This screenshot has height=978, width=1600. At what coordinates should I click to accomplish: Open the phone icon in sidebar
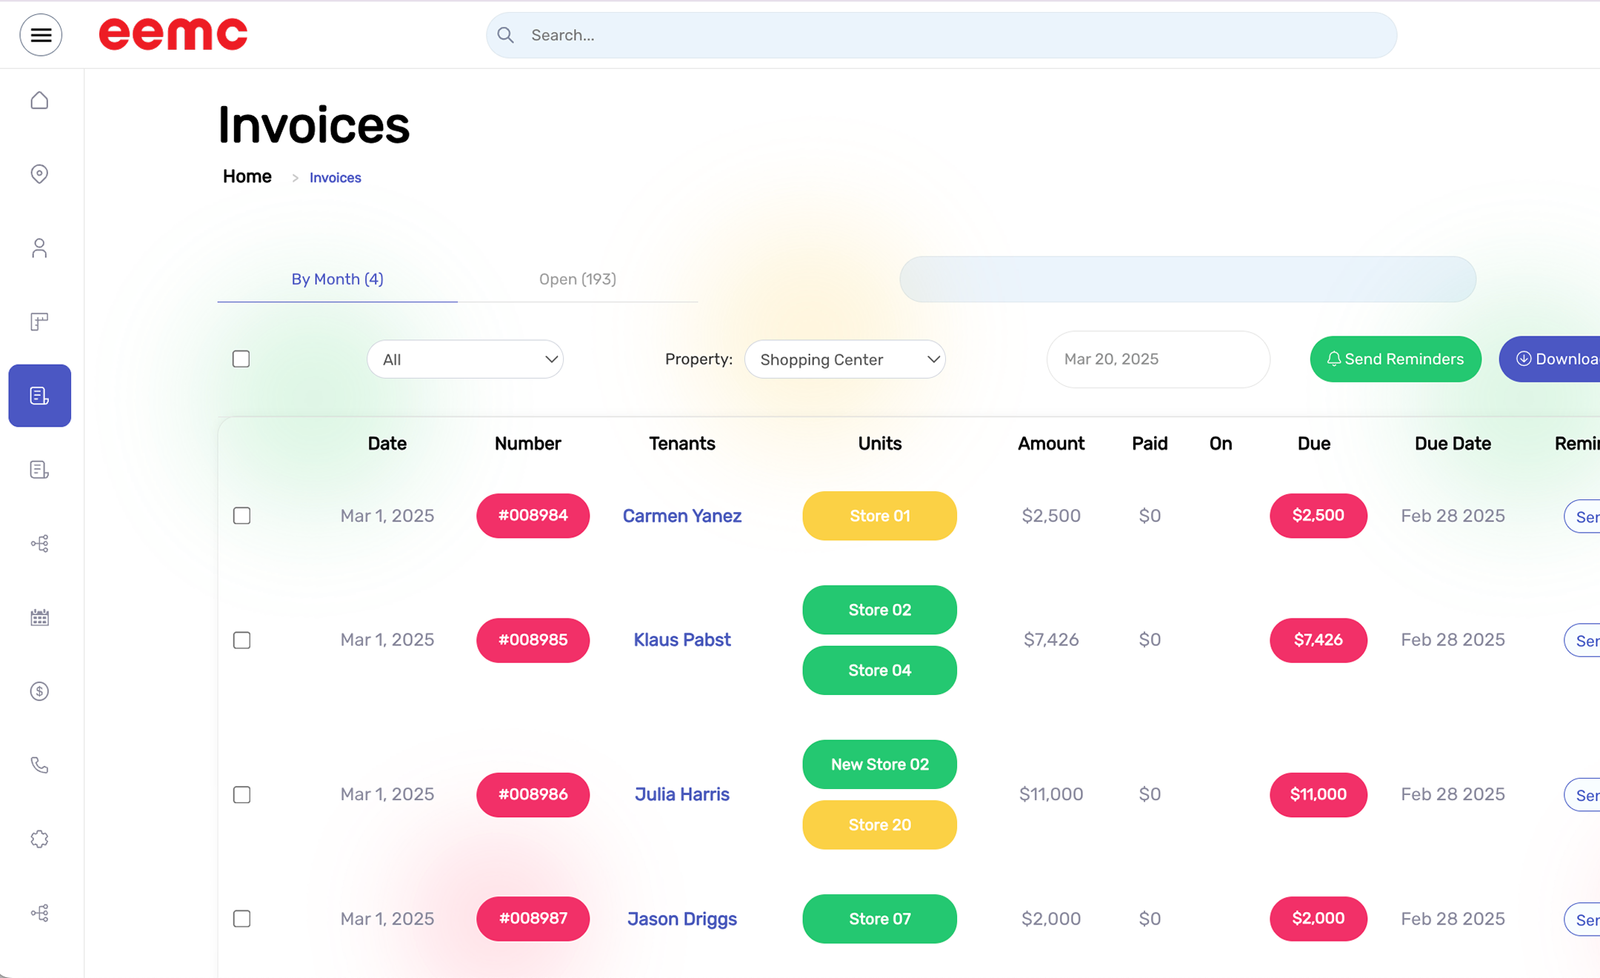coord(40,765)
